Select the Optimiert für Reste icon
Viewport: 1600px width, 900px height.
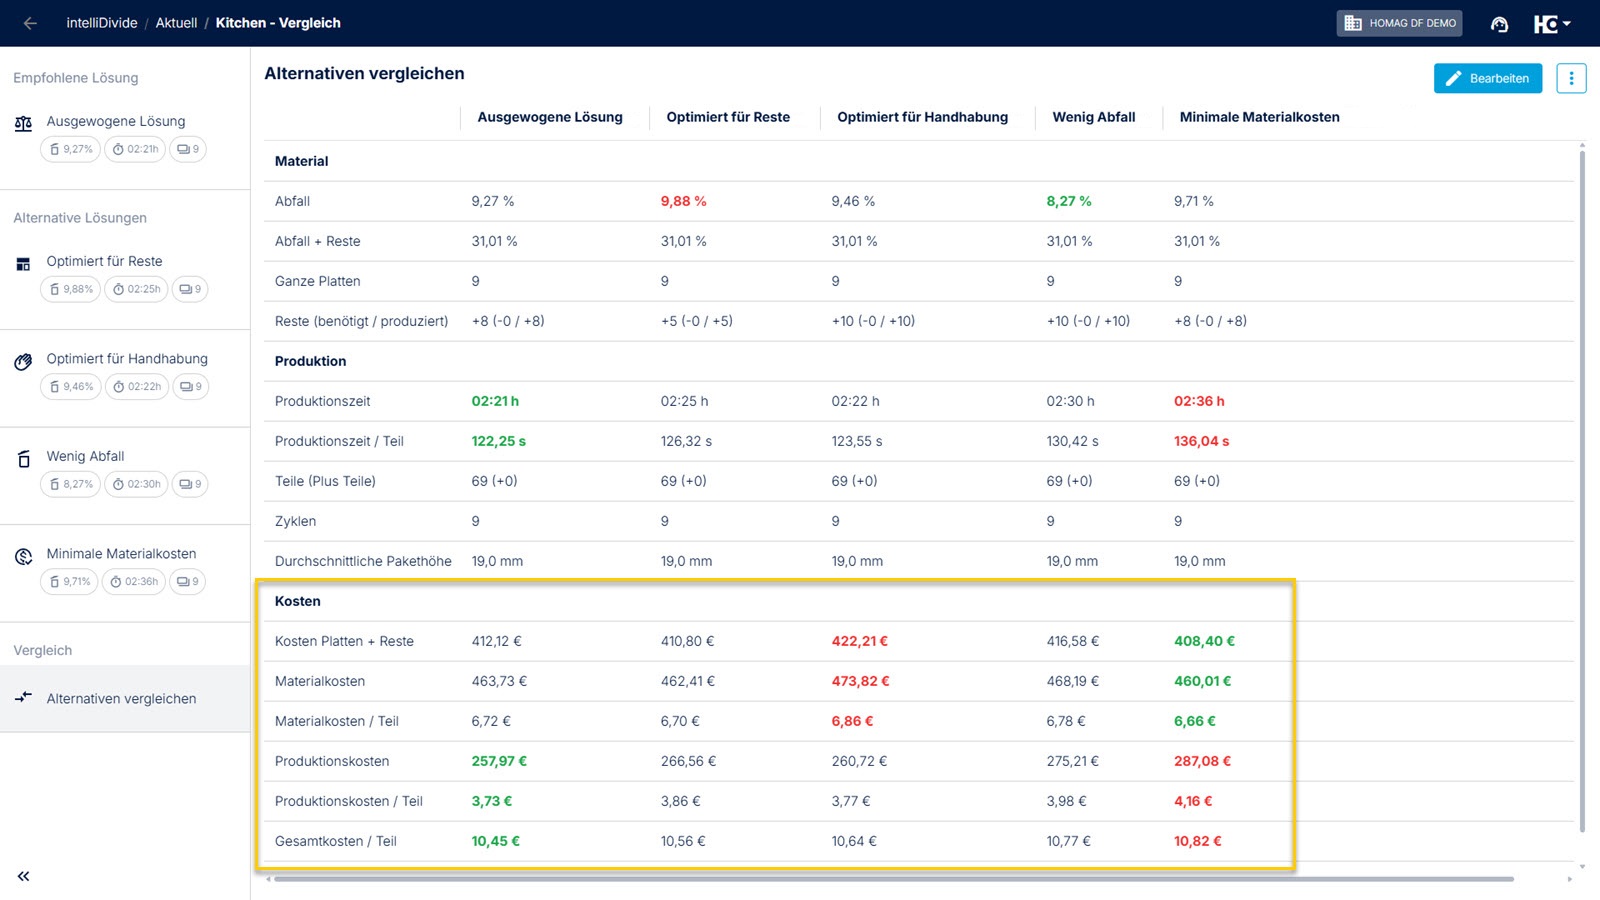[23, 264]
